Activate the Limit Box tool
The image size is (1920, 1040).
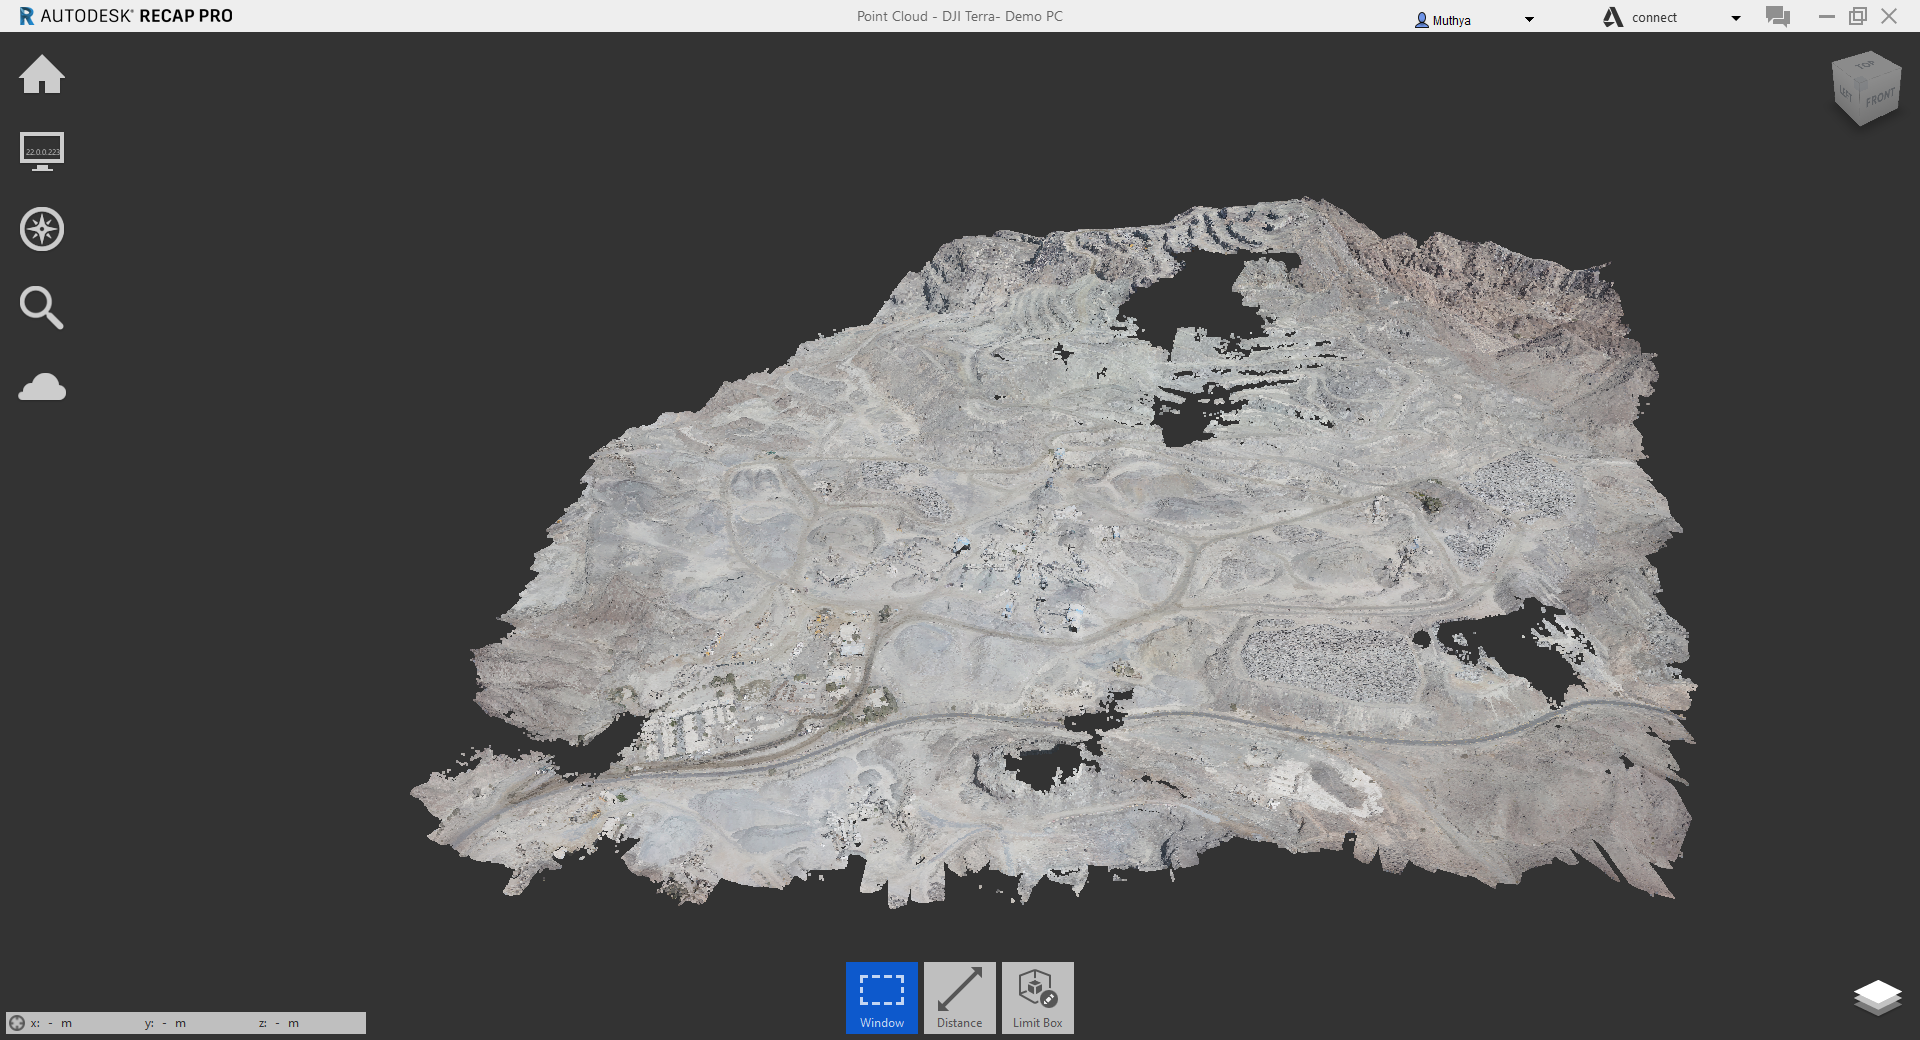[x=1036, y=997]
